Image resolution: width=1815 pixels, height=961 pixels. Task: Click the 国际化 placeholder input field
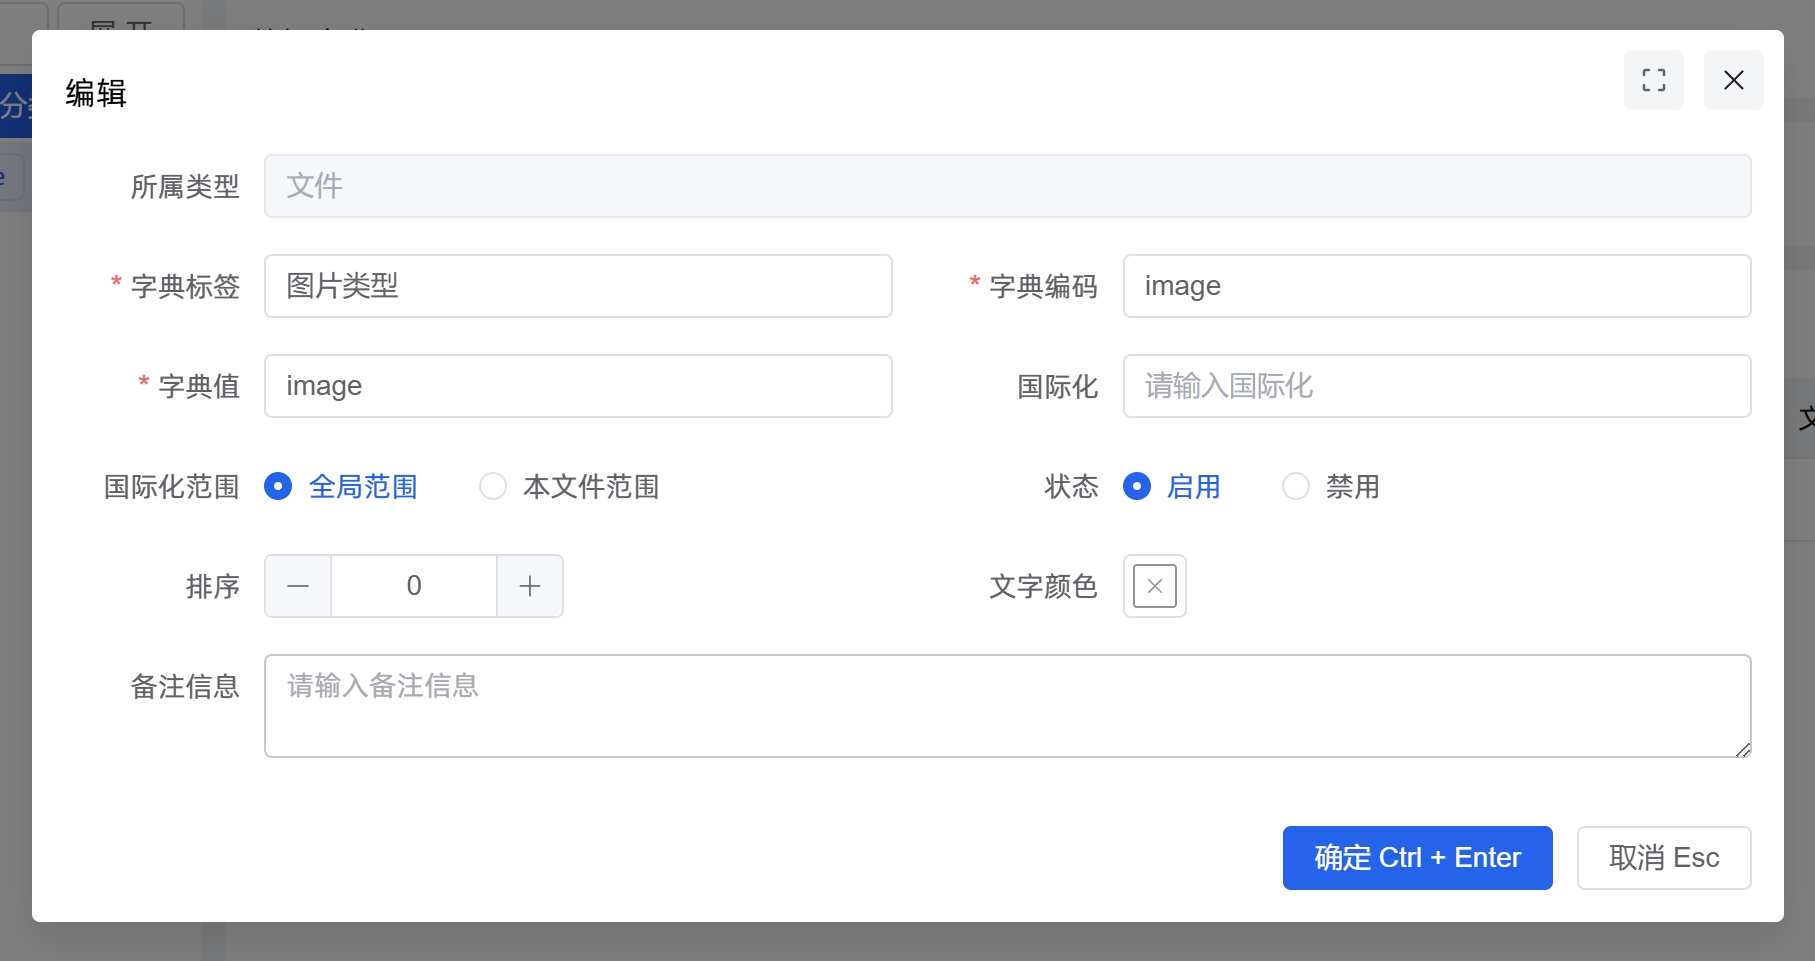(1437, 386)
